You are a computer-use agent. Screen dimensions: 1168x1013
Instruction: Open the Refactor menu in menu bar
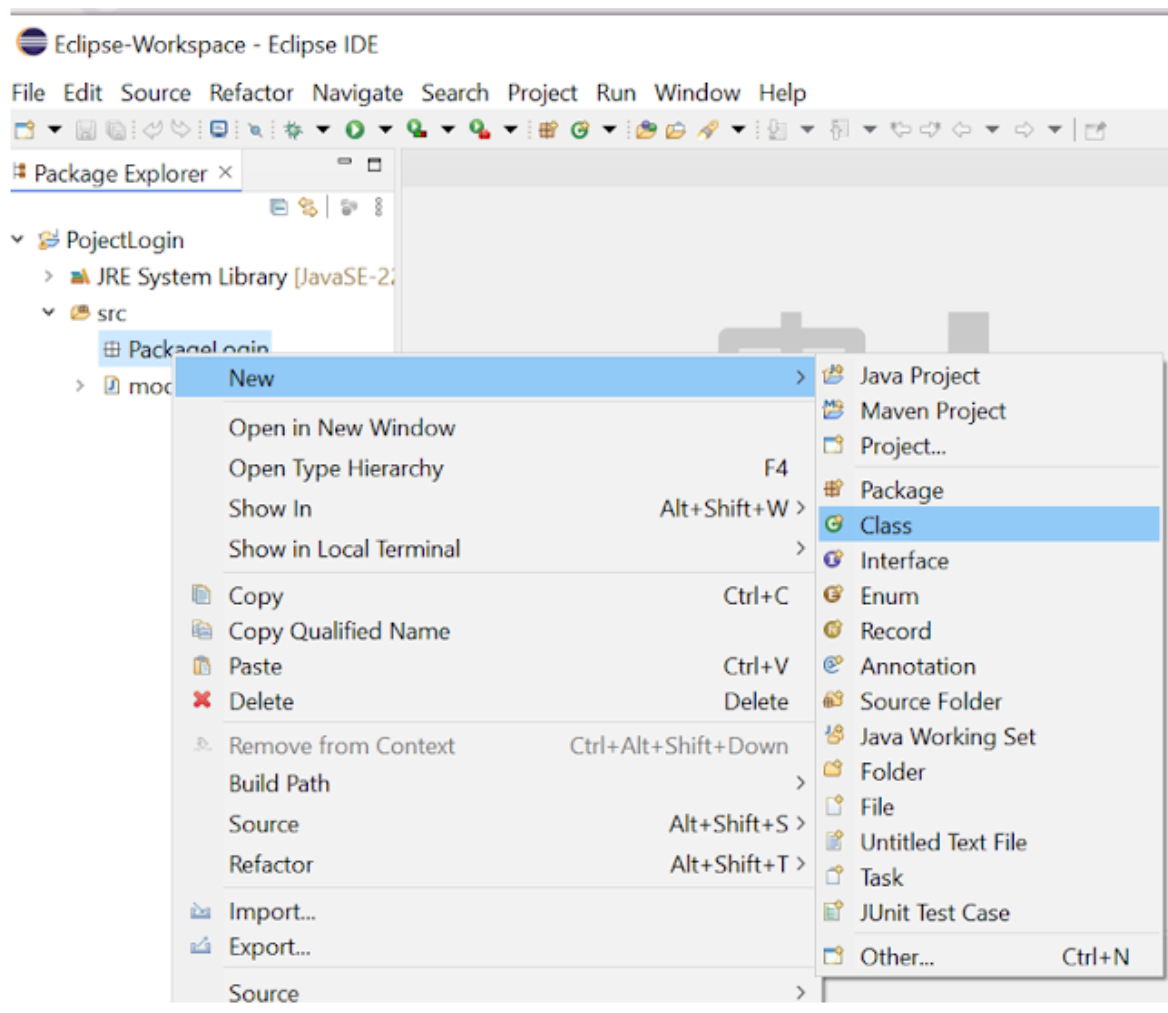tap(251, 92)
